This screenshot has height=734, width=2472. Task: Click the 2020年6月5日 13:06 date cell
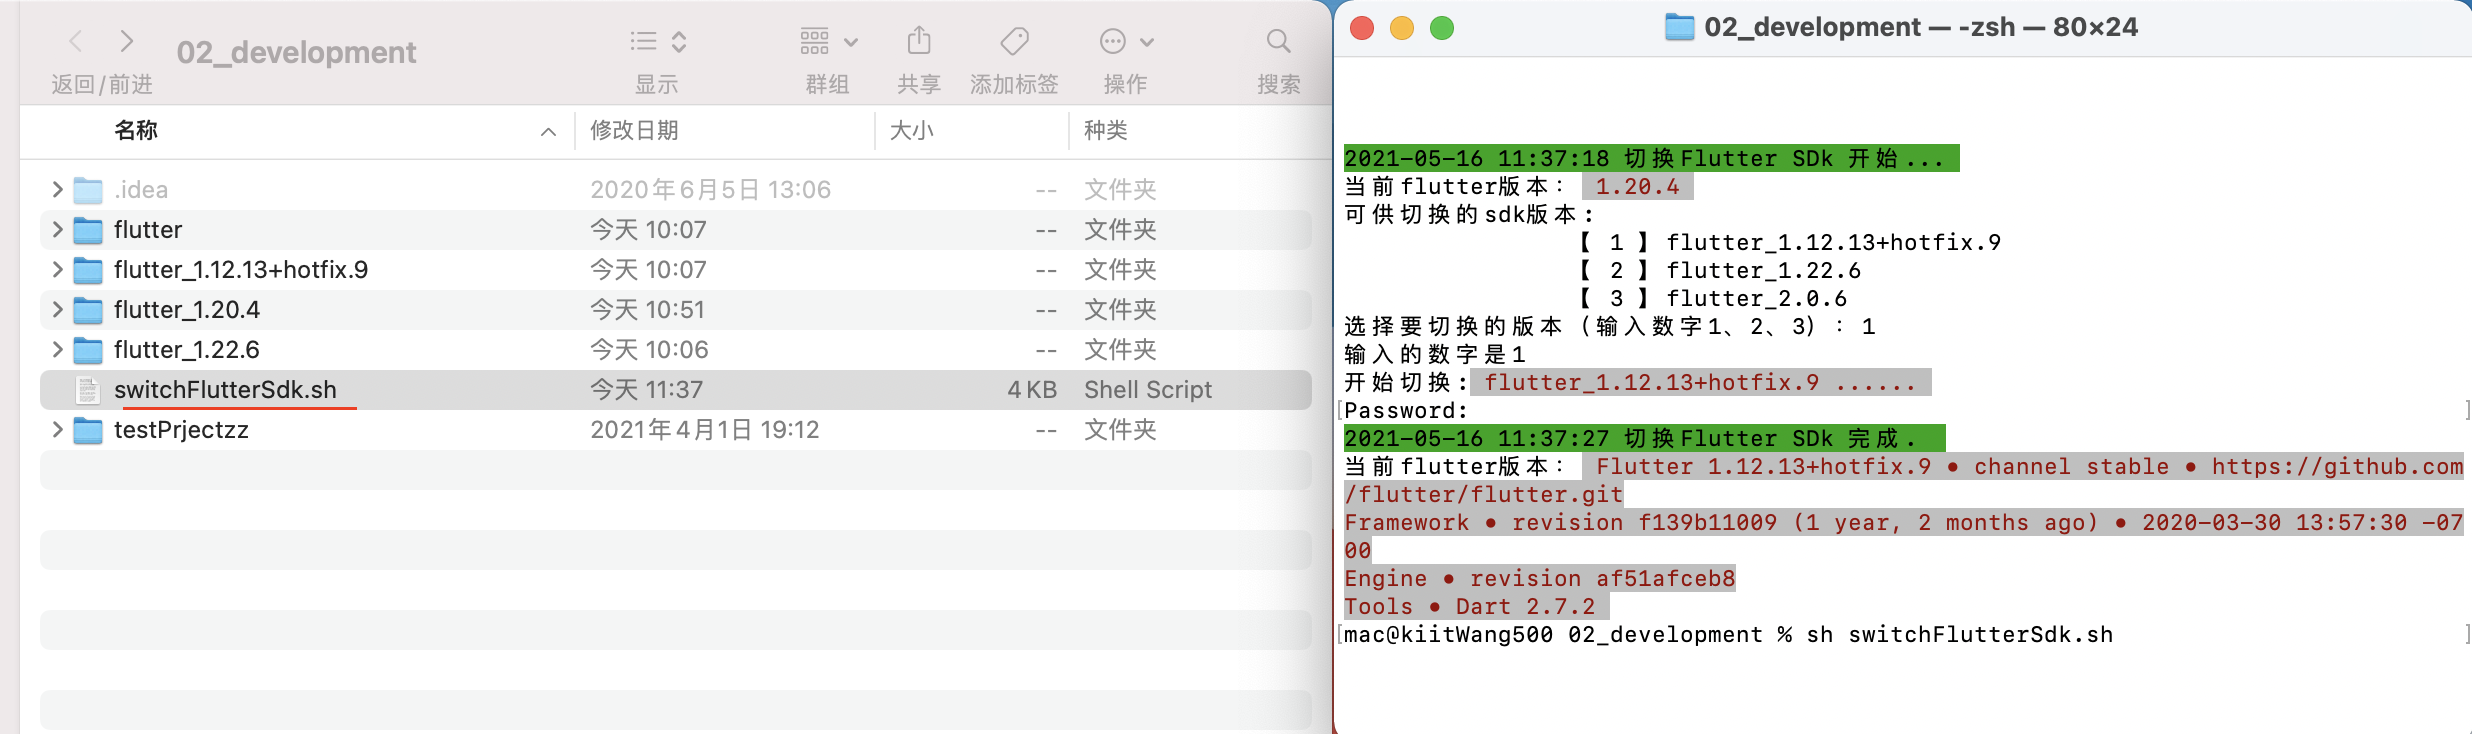click(710, 189)
